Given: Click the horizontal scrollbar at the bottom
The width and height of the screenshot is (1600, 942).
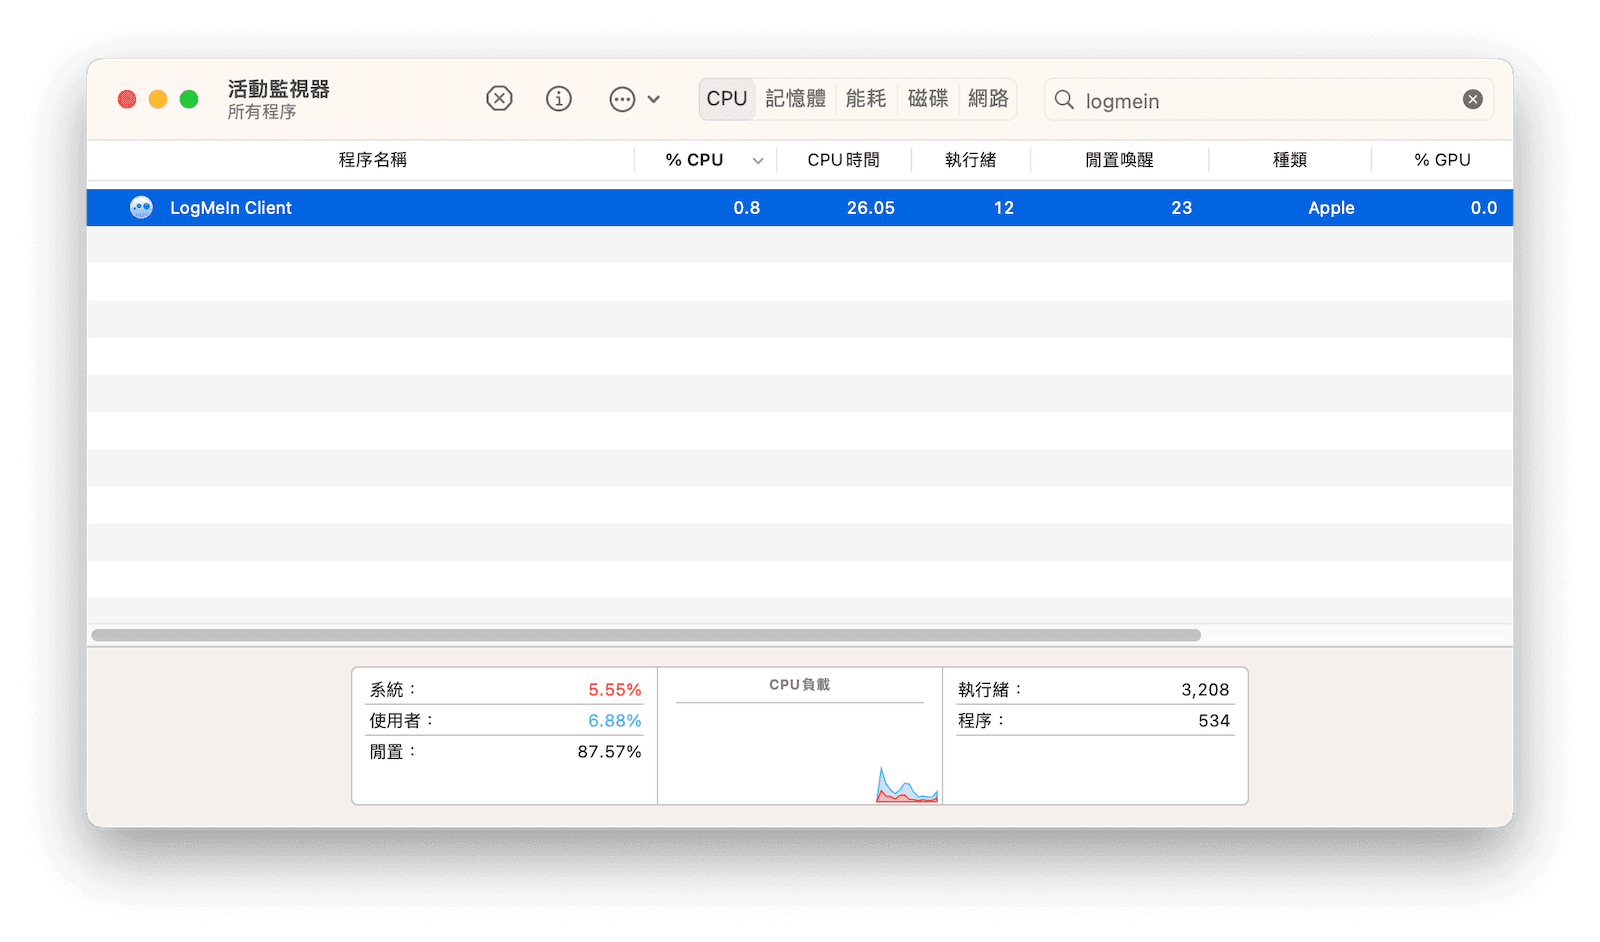Looking at the screenshot, I should [650, 634].
